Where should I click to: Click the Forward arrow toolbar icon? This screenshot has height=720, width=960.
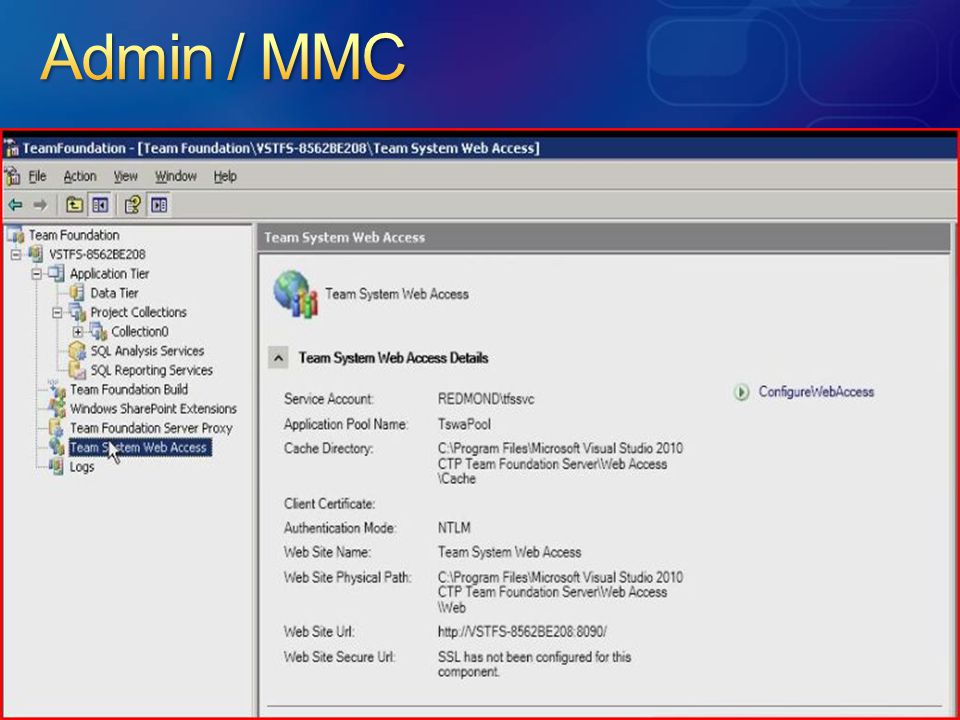pos(40,205)
